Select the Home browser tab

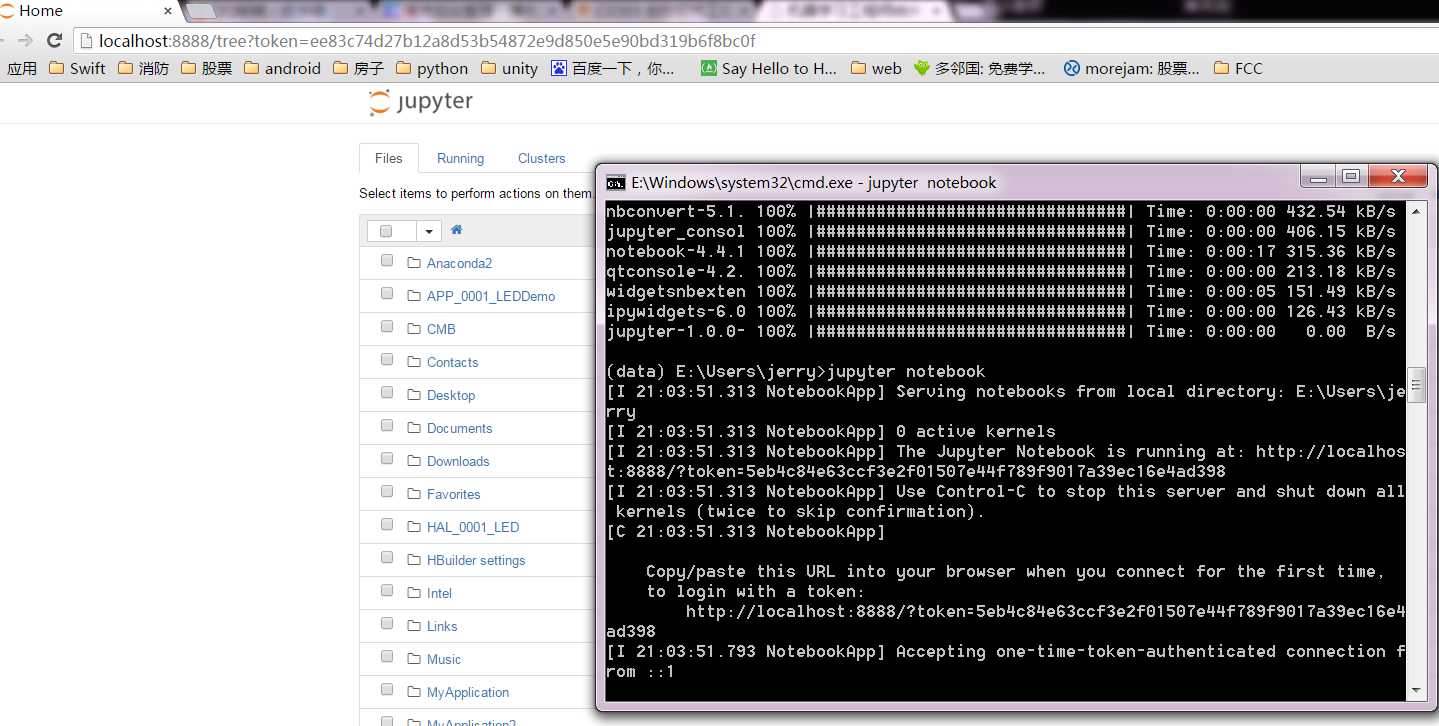point(90,11)
